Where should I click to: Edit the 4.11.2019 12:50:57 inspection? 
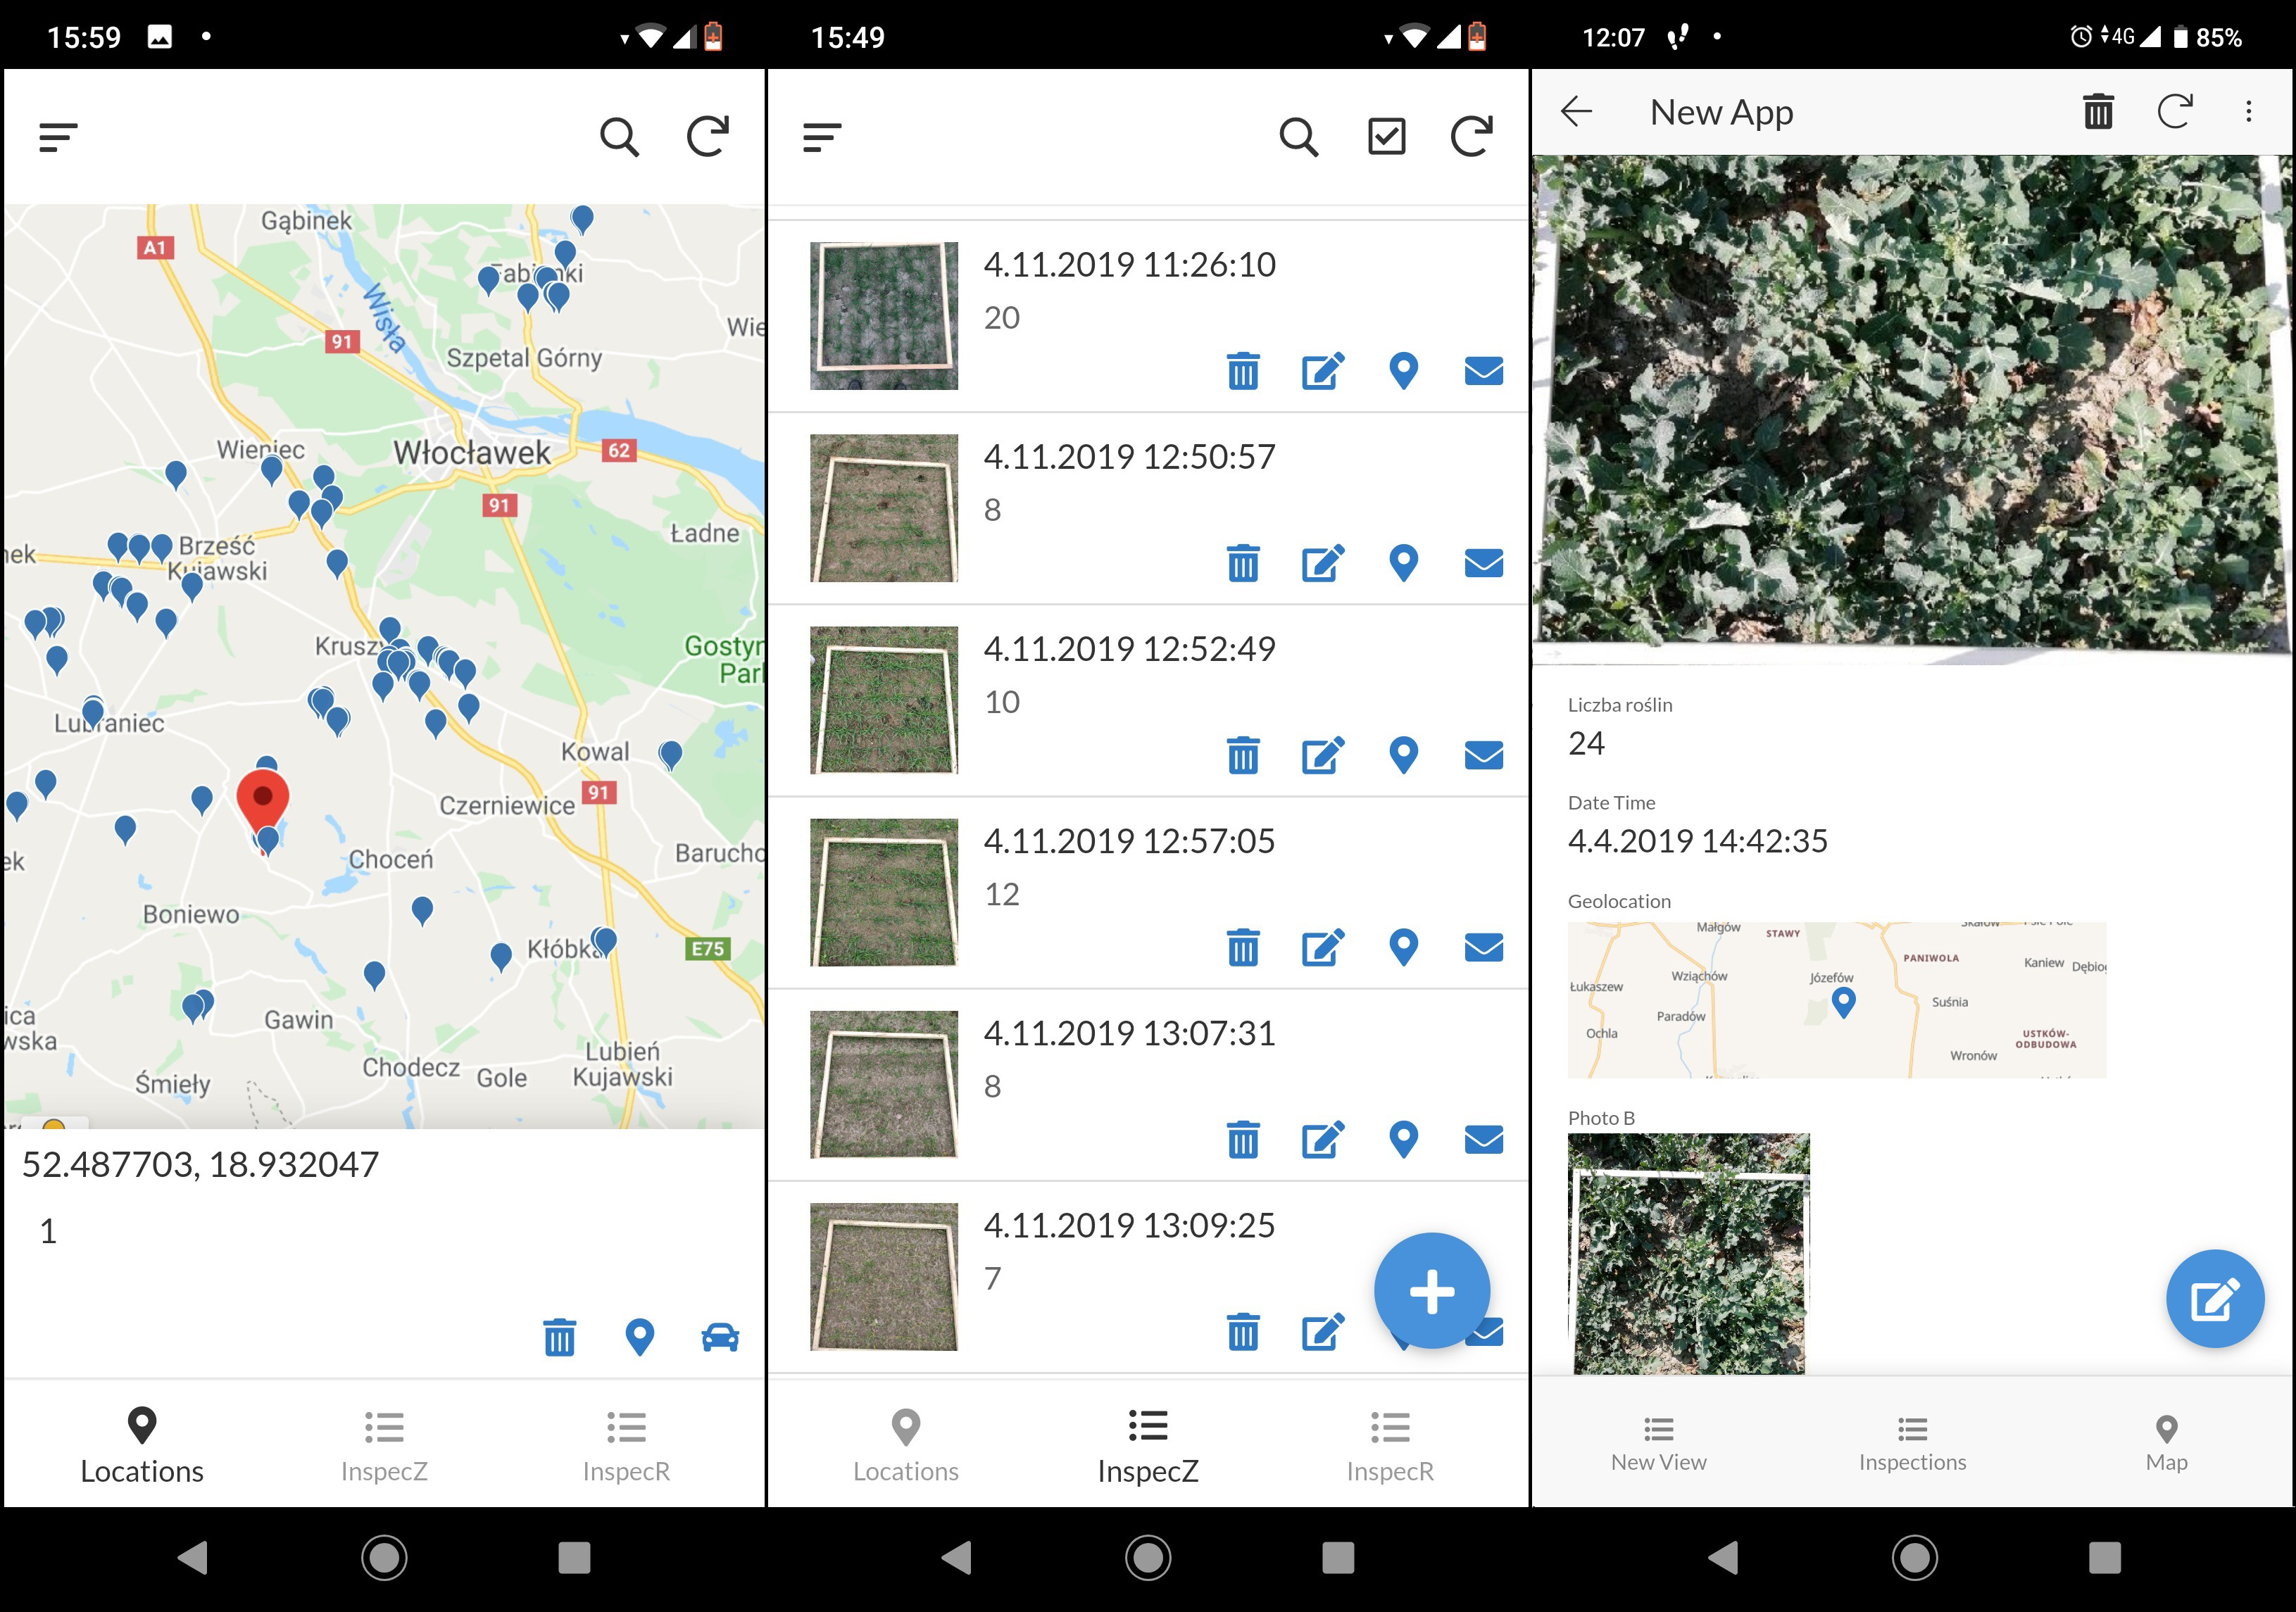click(x=1322, y=564)
